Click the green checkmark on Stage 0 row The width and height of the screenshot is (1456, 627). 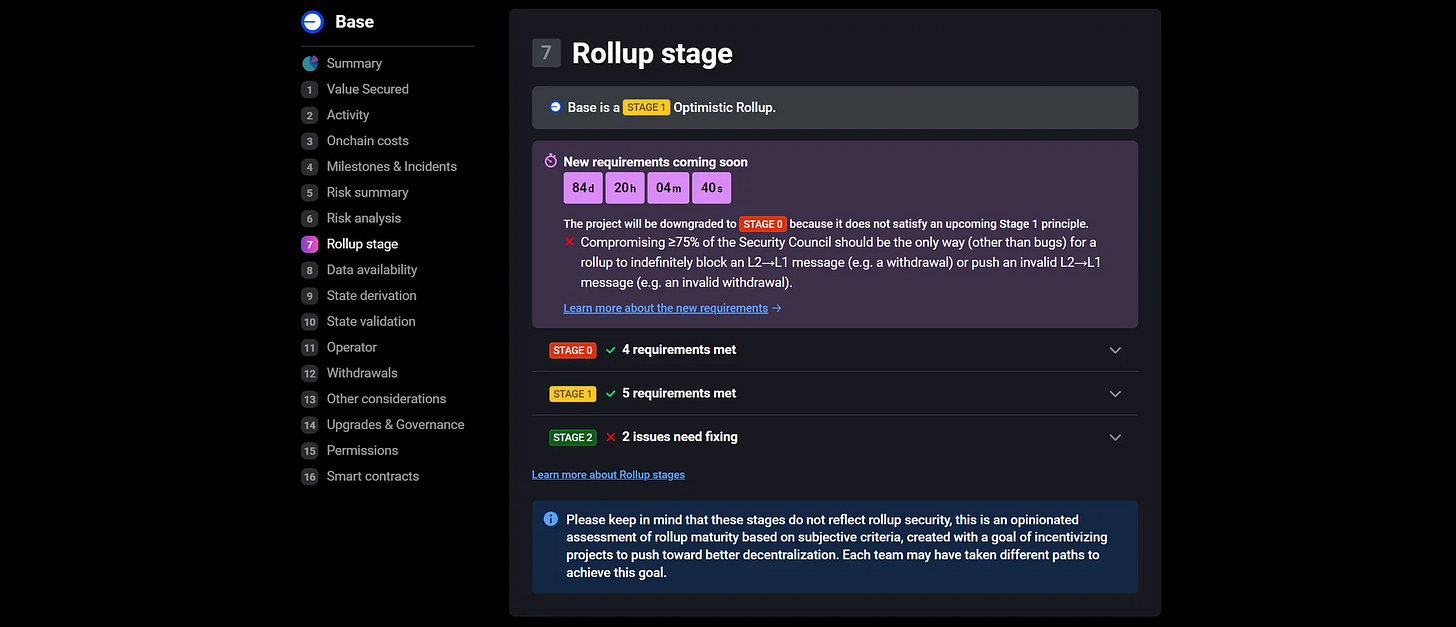click(x=610, y=350)
